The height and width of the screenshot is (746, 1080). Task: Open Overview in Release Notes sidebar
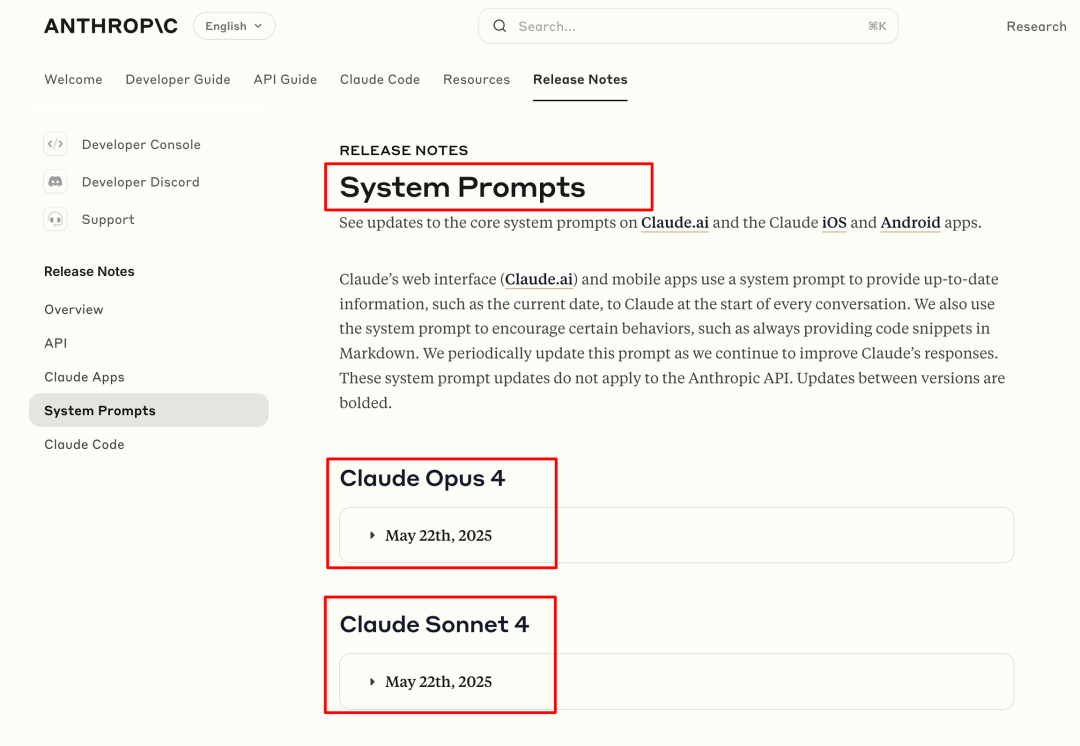(74, 310)
